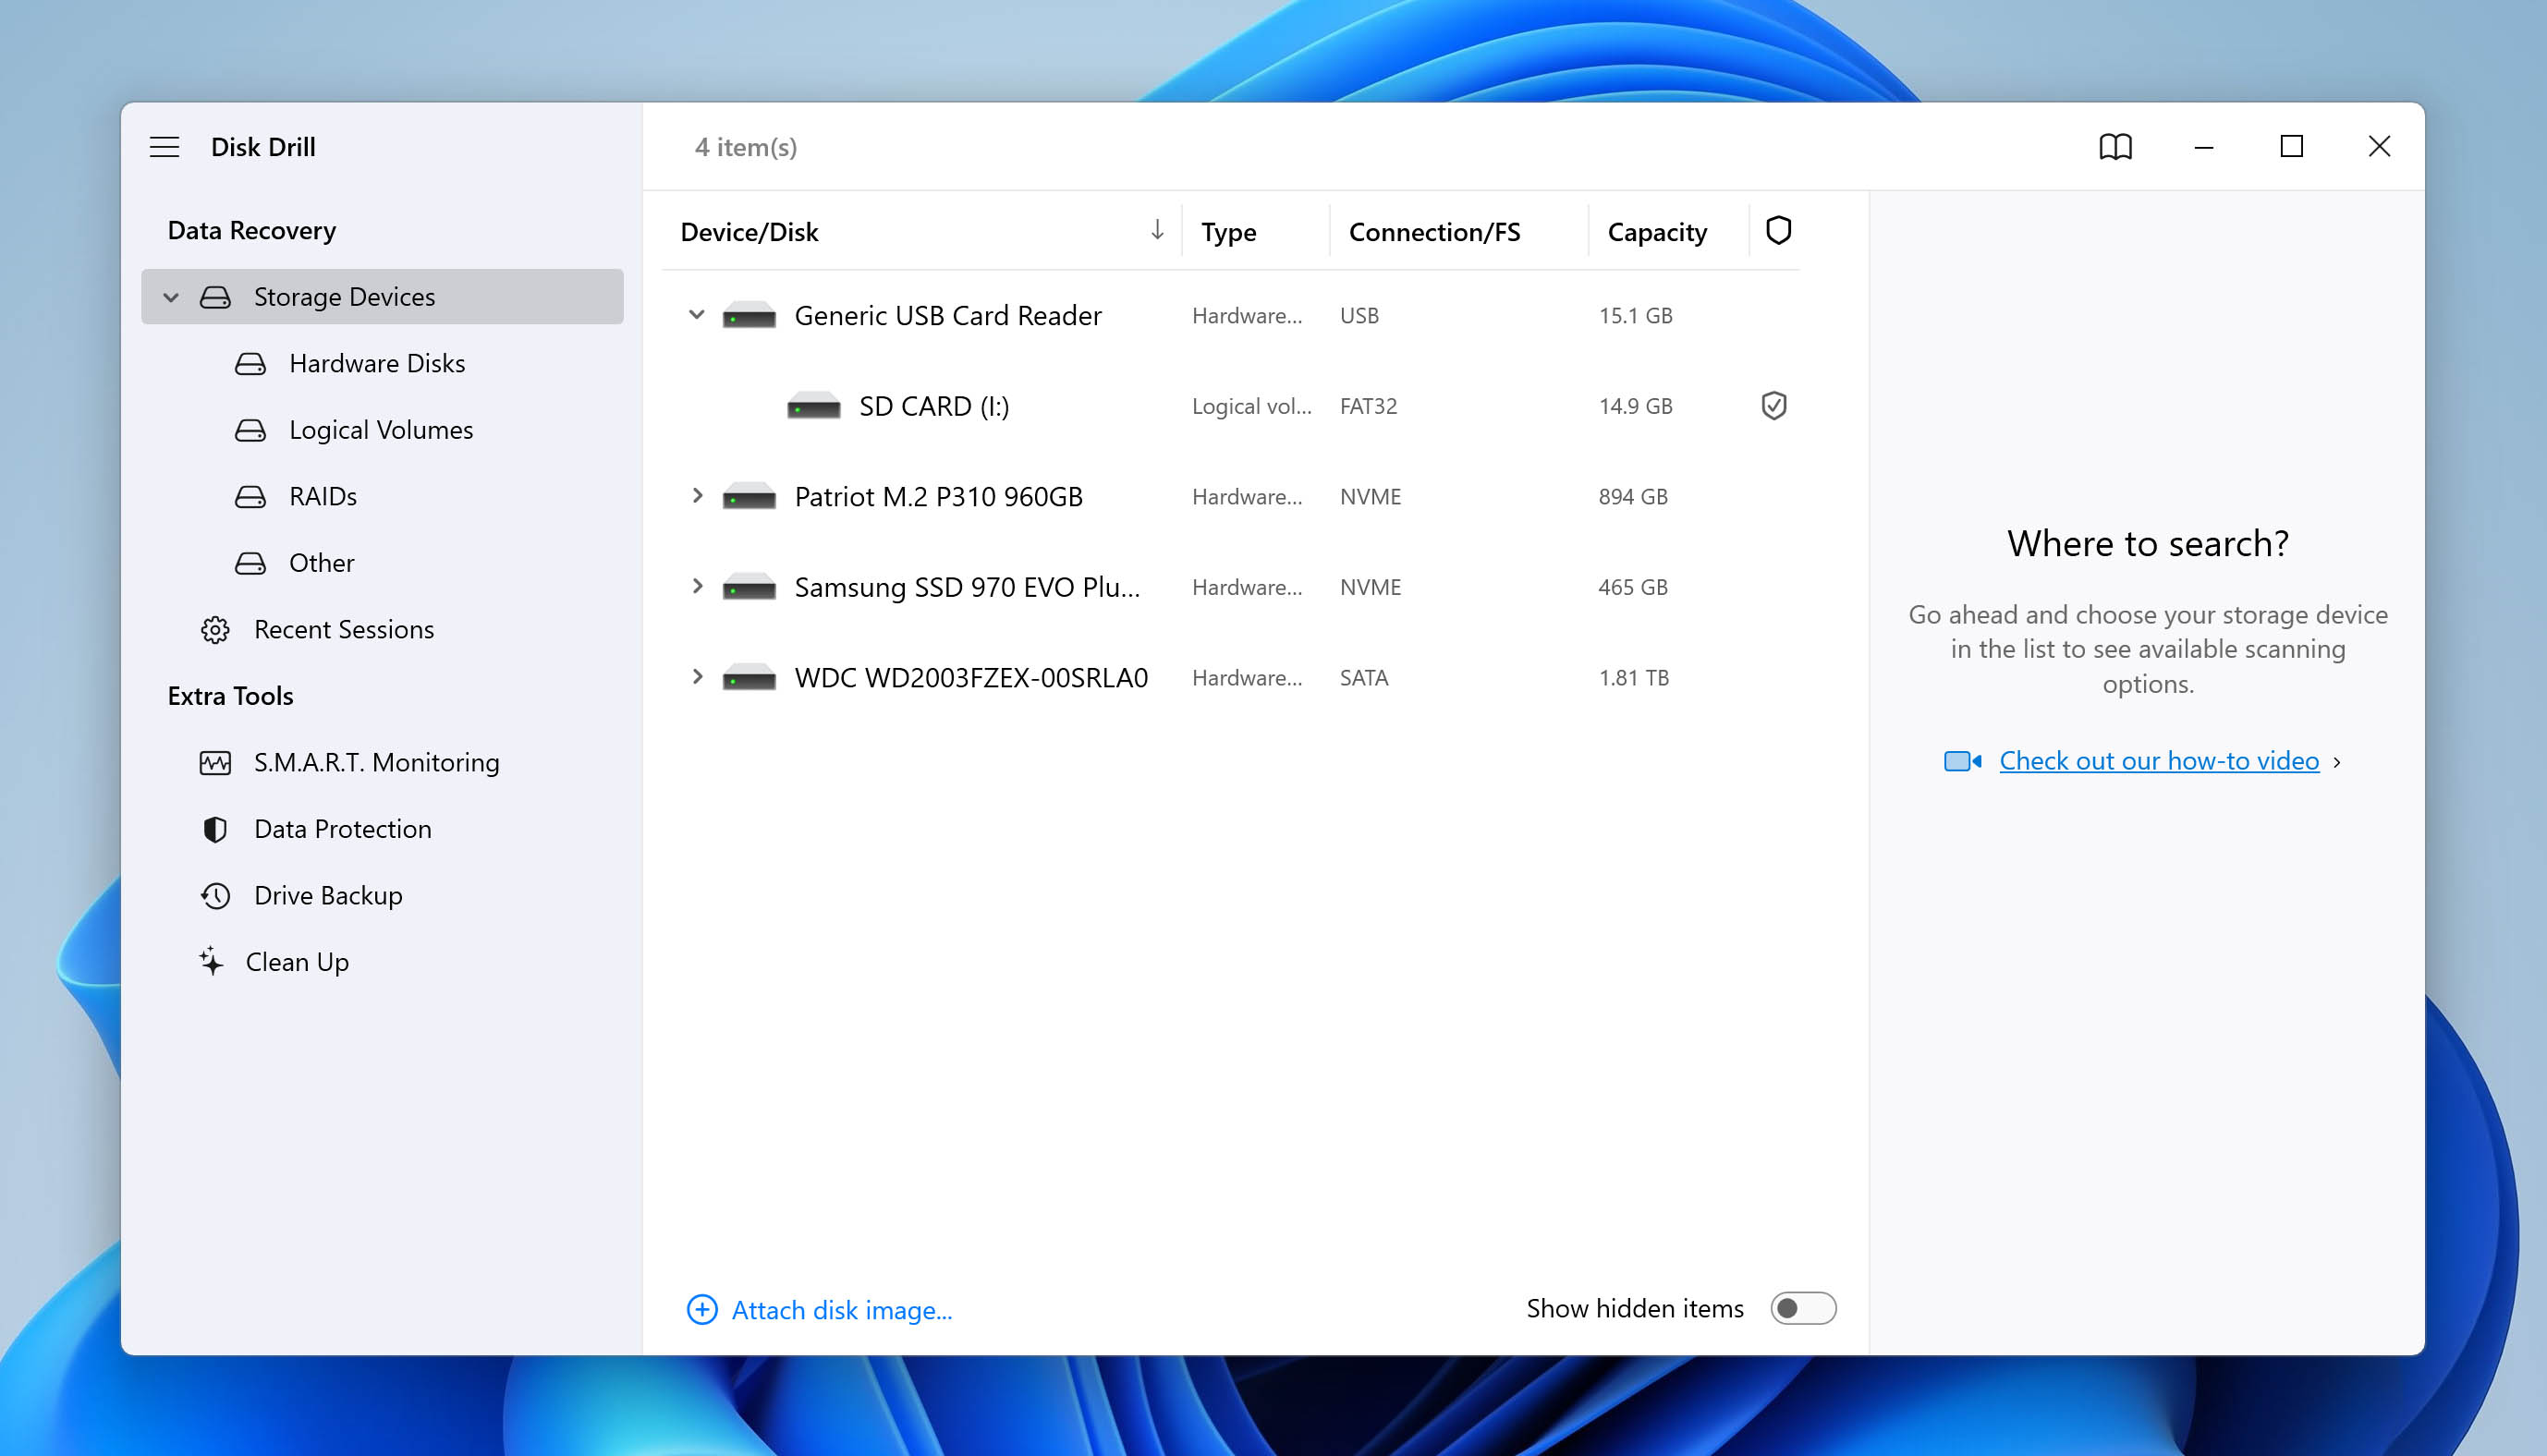Screen dimensions: 2547x1456
Task: Click the hamburger menu icon top-left
Action: [165, 145]
